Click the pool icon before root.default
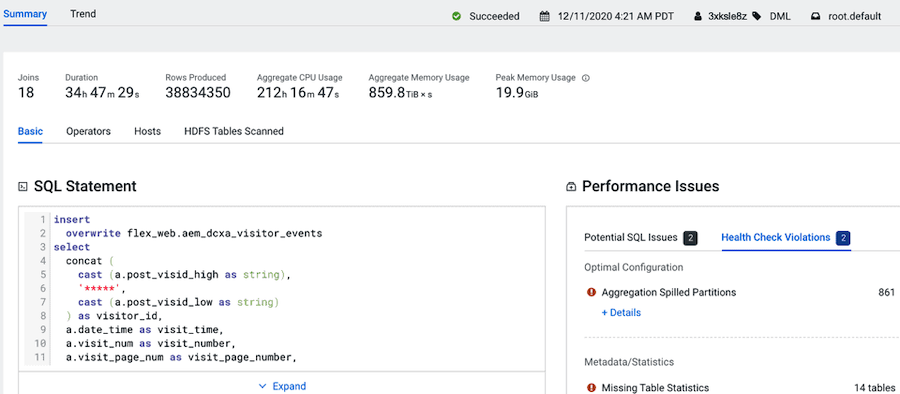Screen dimensions: 900x394 815,17
